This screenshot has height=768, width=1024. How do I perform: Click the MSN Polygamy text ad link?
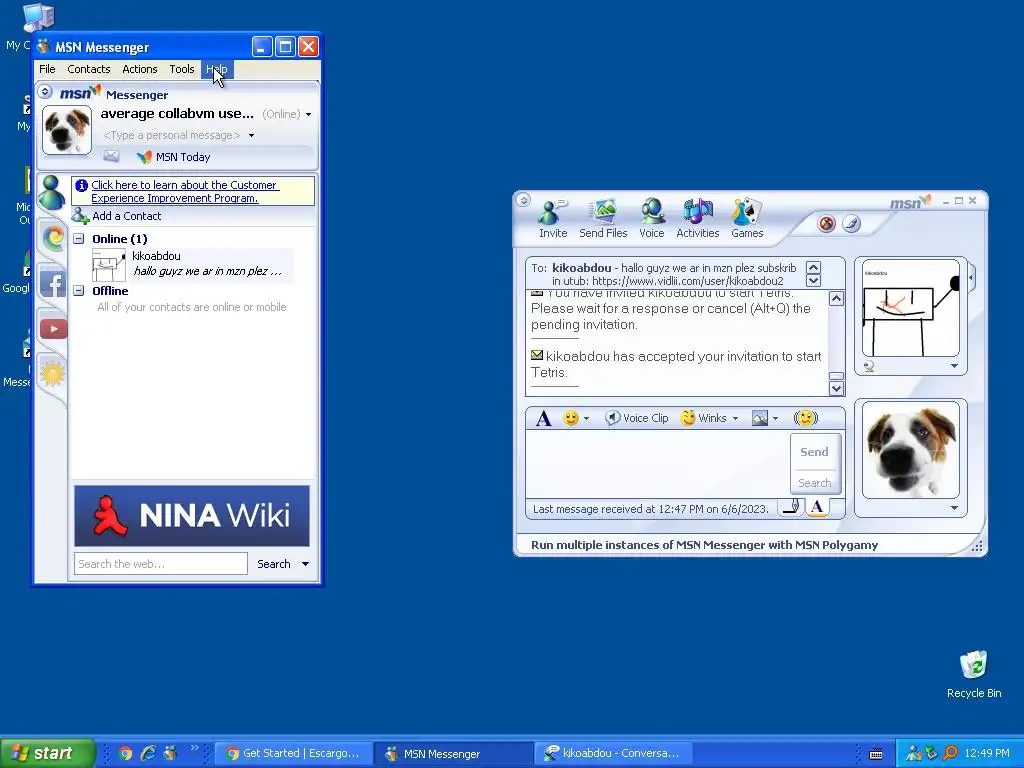[x=704, y=545]
